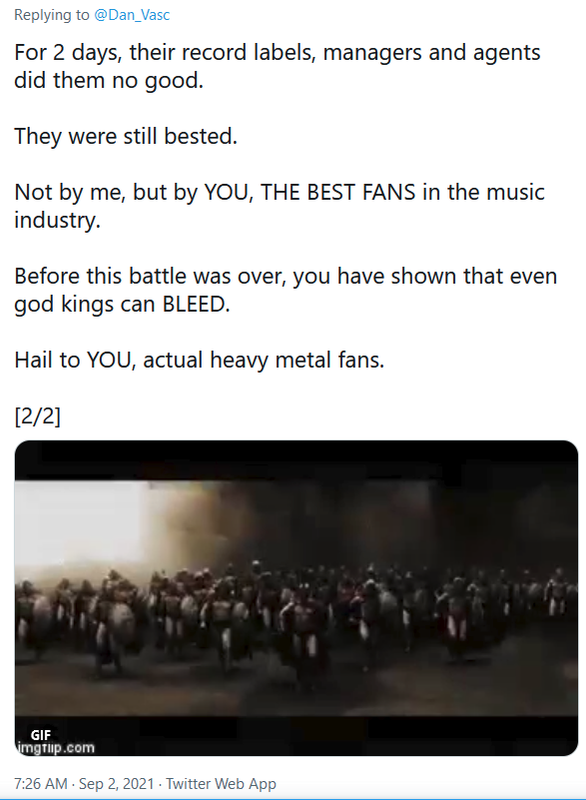Click the "For 2 days" opening paragraph
The image size is (586, 800).
(x=277, y=66)
